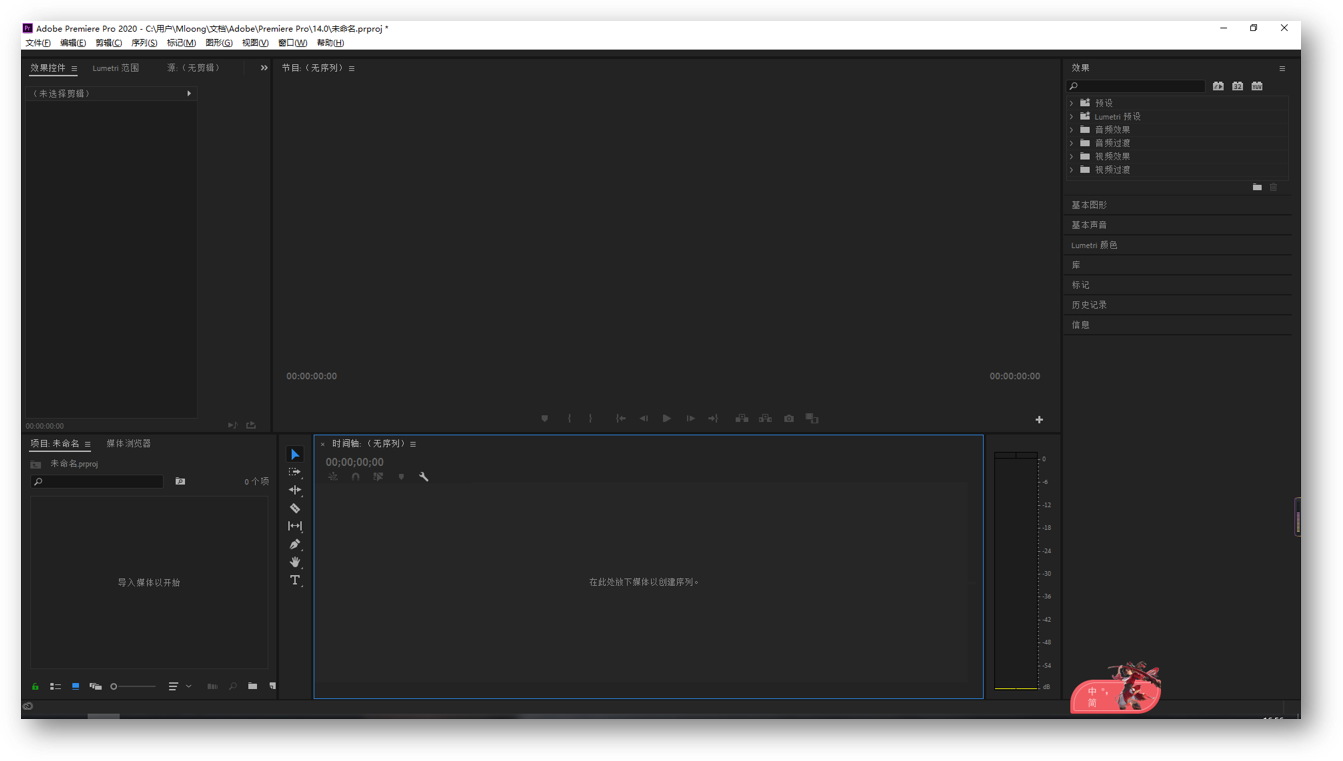Click the YUV effects filter icon
Viewport: 1343px width, 761px height.
click(x=1257, y=86)
